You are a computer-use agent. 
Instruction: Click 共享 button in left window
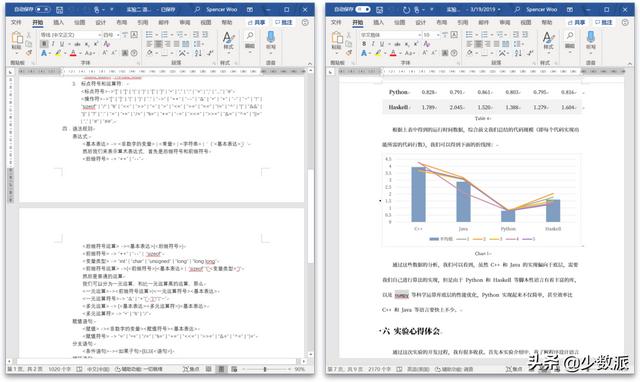click(x=256, y=22)
